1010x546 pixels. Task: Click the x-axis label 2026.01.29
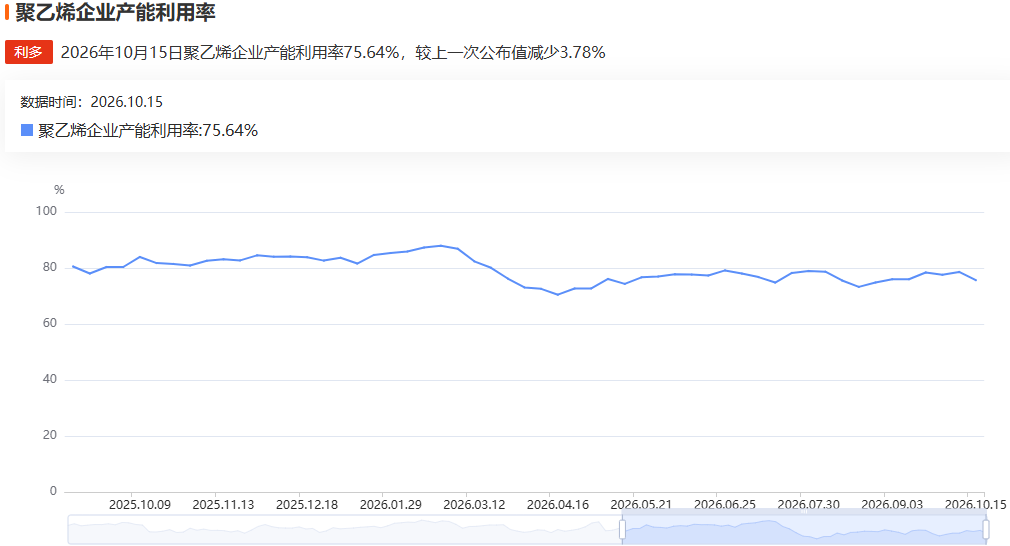(390, 505)
